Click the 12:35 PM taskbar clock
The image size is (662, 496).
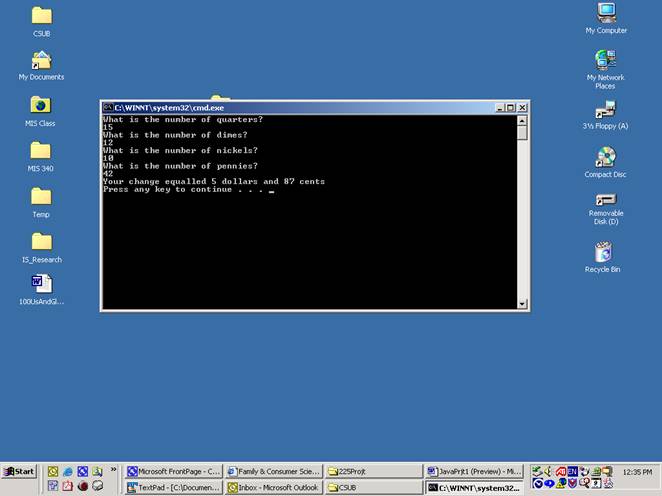[637, 472]
